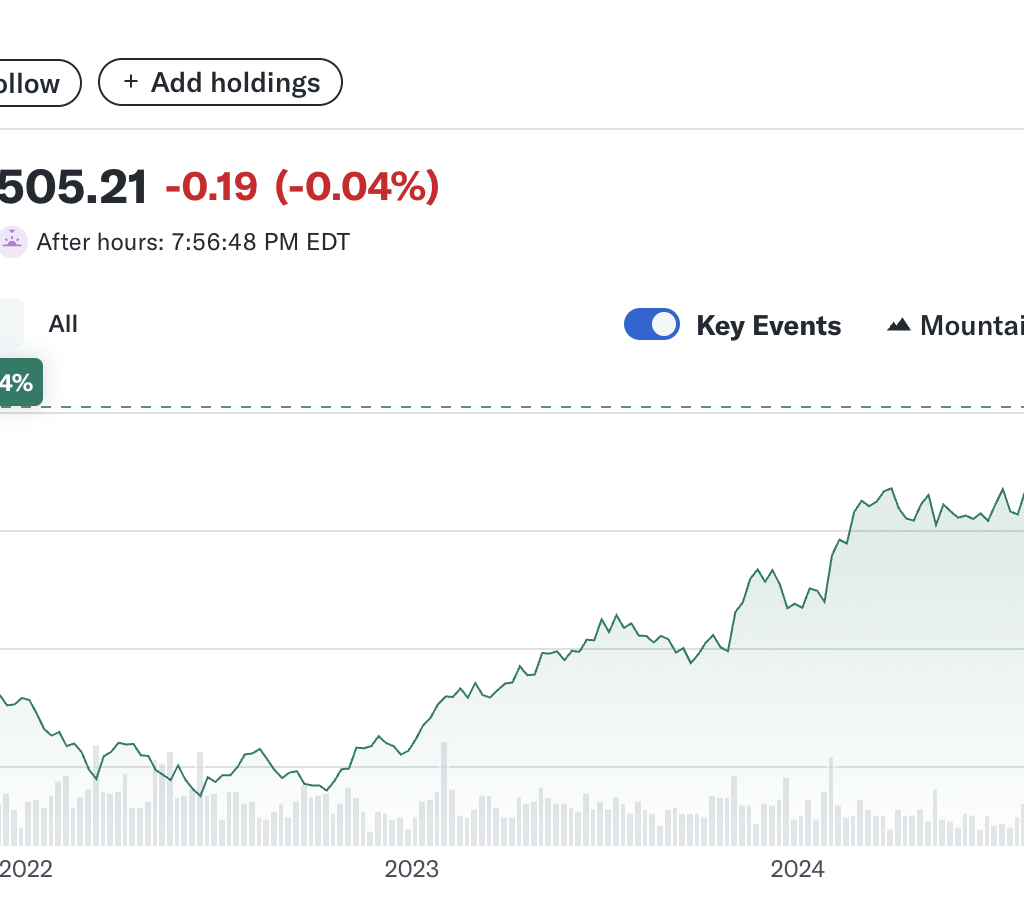Click the mountain chart type icon
The image size is (1024, 924).
(x=899, y=325)
